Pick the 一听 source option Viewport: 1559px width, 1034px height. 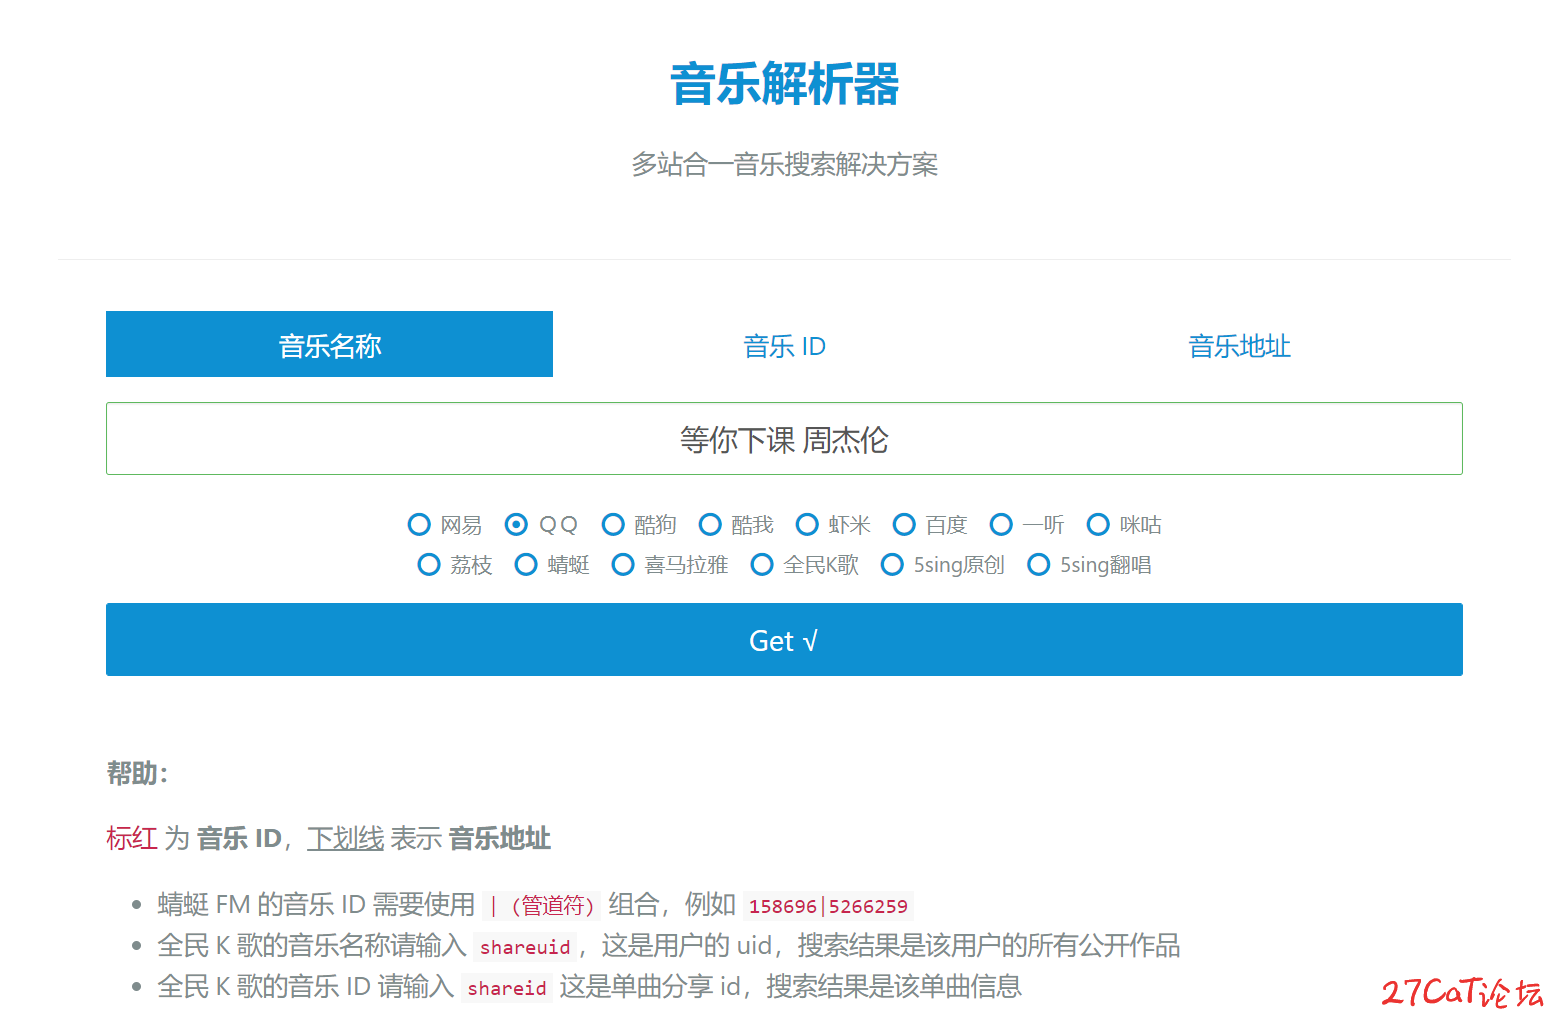pyautogui.click(x=1001, y=524)
